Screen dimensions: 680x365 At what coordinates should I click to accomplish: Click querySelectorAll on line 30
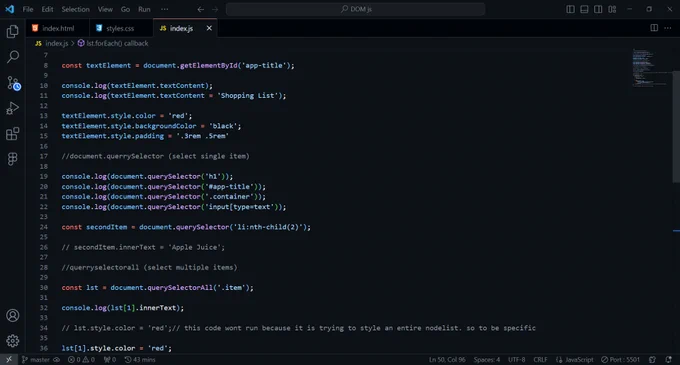[180, 288]
